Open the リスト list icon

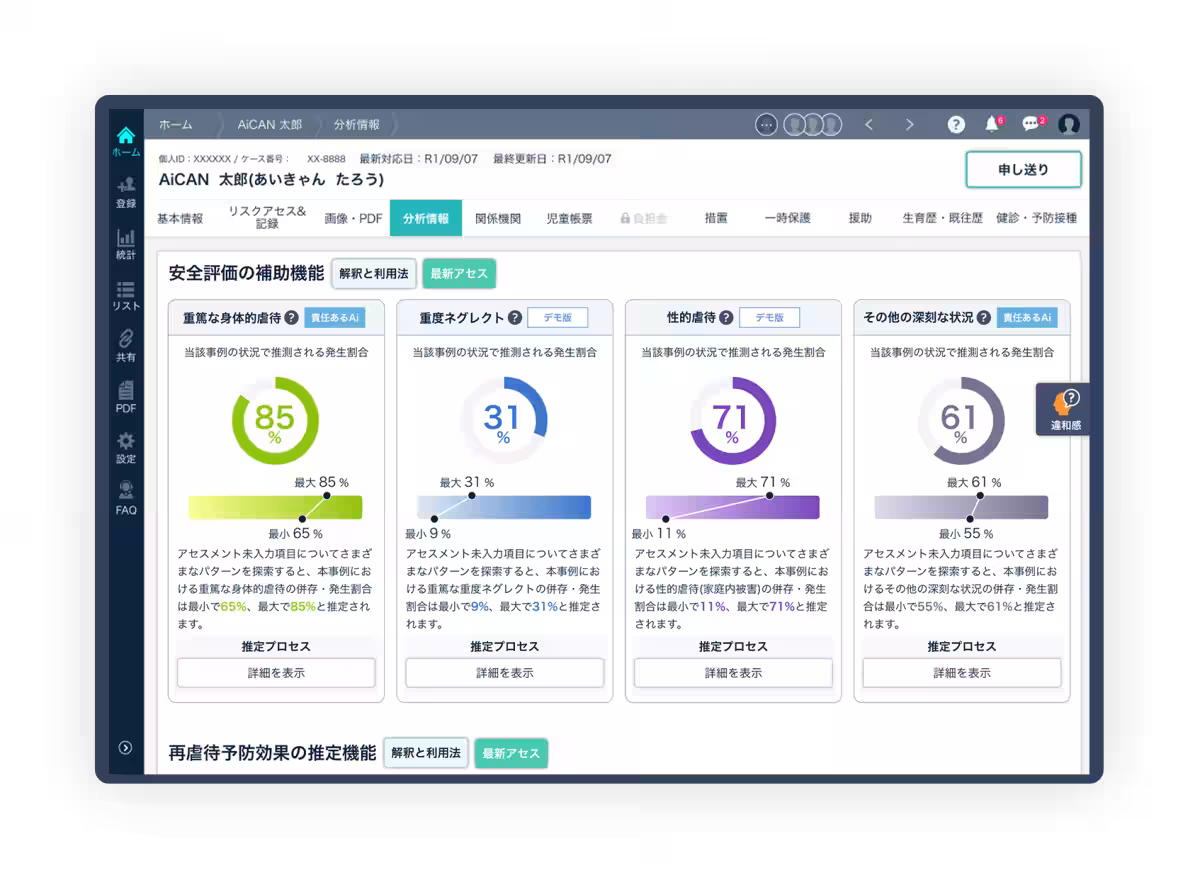pyautogui.click(x=126, y=290)
